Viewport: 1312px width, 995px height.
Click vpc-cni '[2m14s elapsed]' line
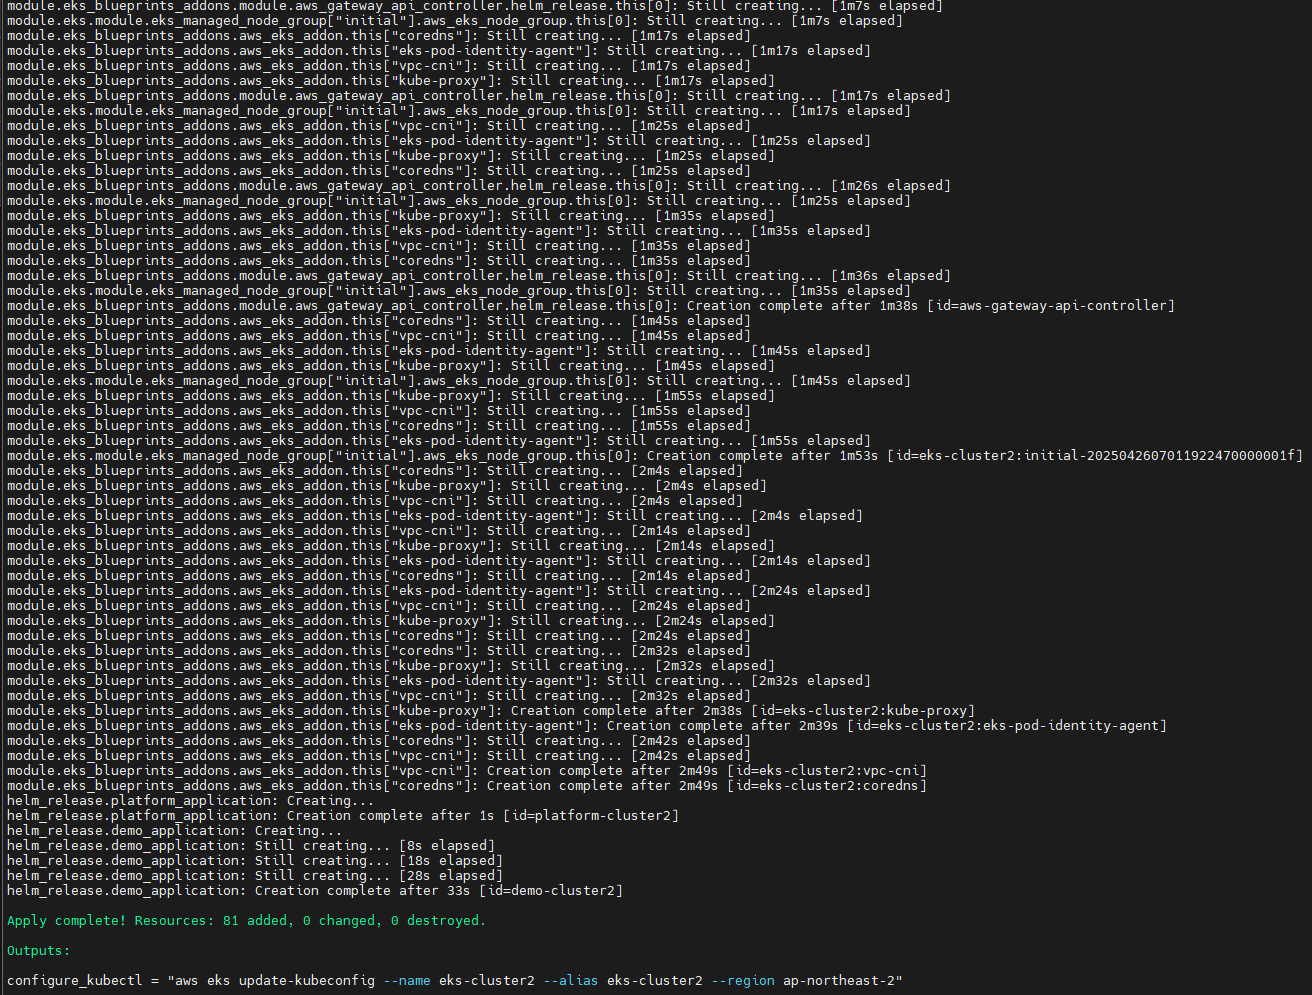coord(379,530)
